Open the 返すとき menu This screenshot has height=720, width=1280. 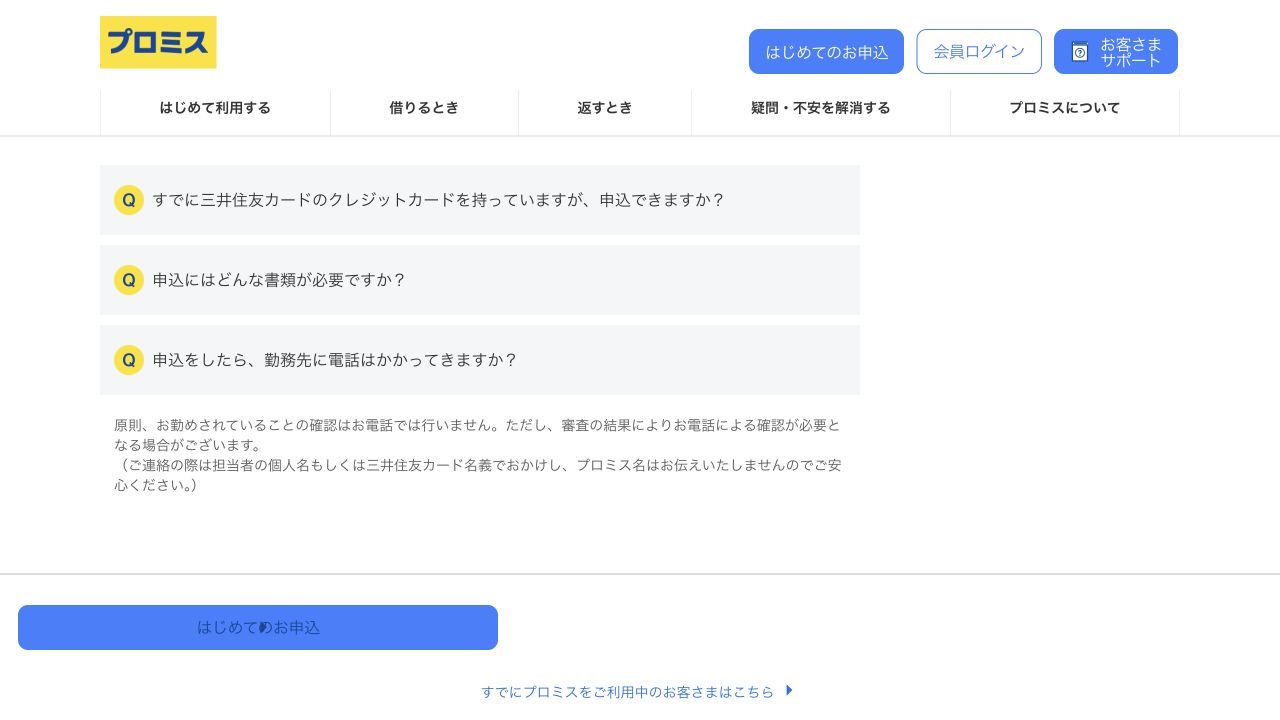605,109
